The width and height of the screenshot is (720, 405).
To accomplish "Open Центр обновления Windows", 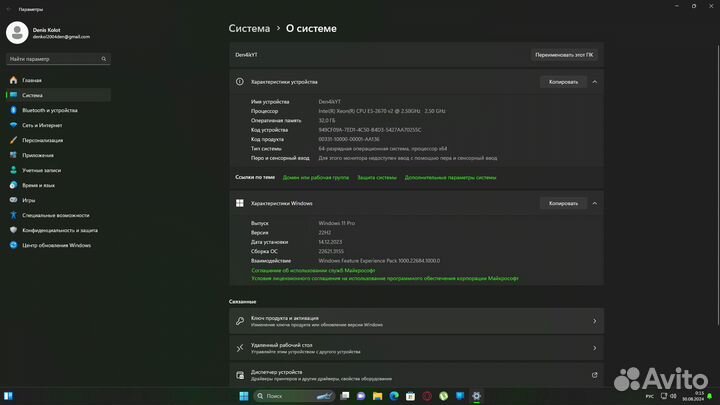I will pyautogui.click(x=56, y=245).
